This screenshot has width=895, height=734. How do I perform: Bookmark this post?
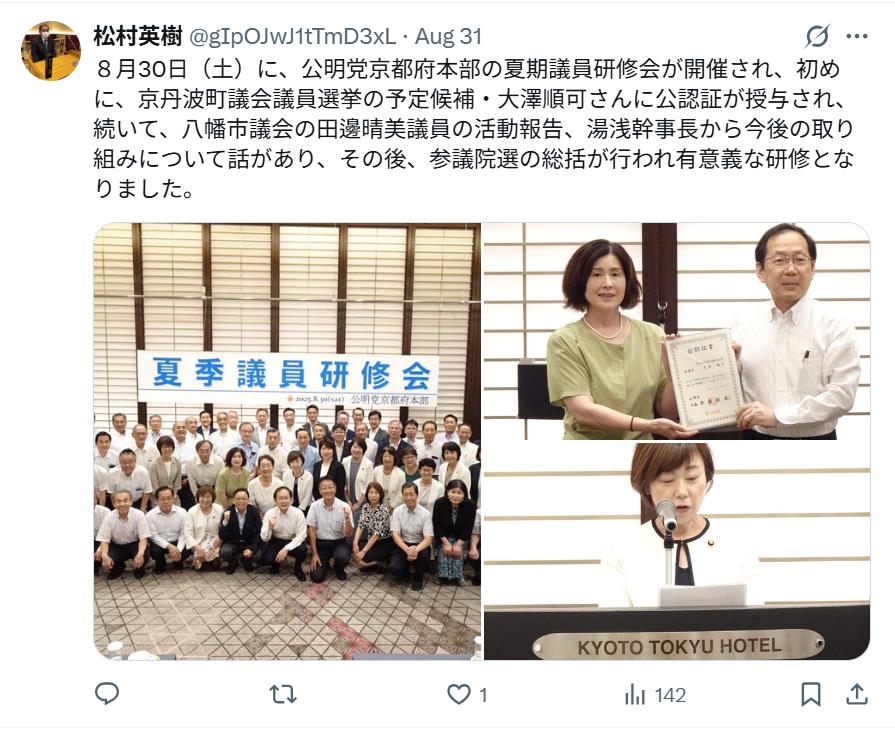tap(811, 695)
